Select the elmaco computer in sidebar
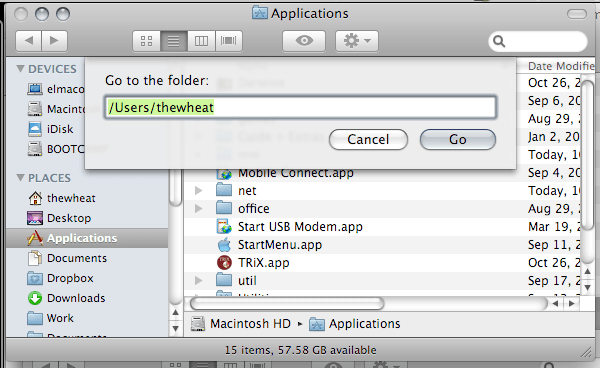Viewport: 600px width, 368px height. [x=56, y=89]
